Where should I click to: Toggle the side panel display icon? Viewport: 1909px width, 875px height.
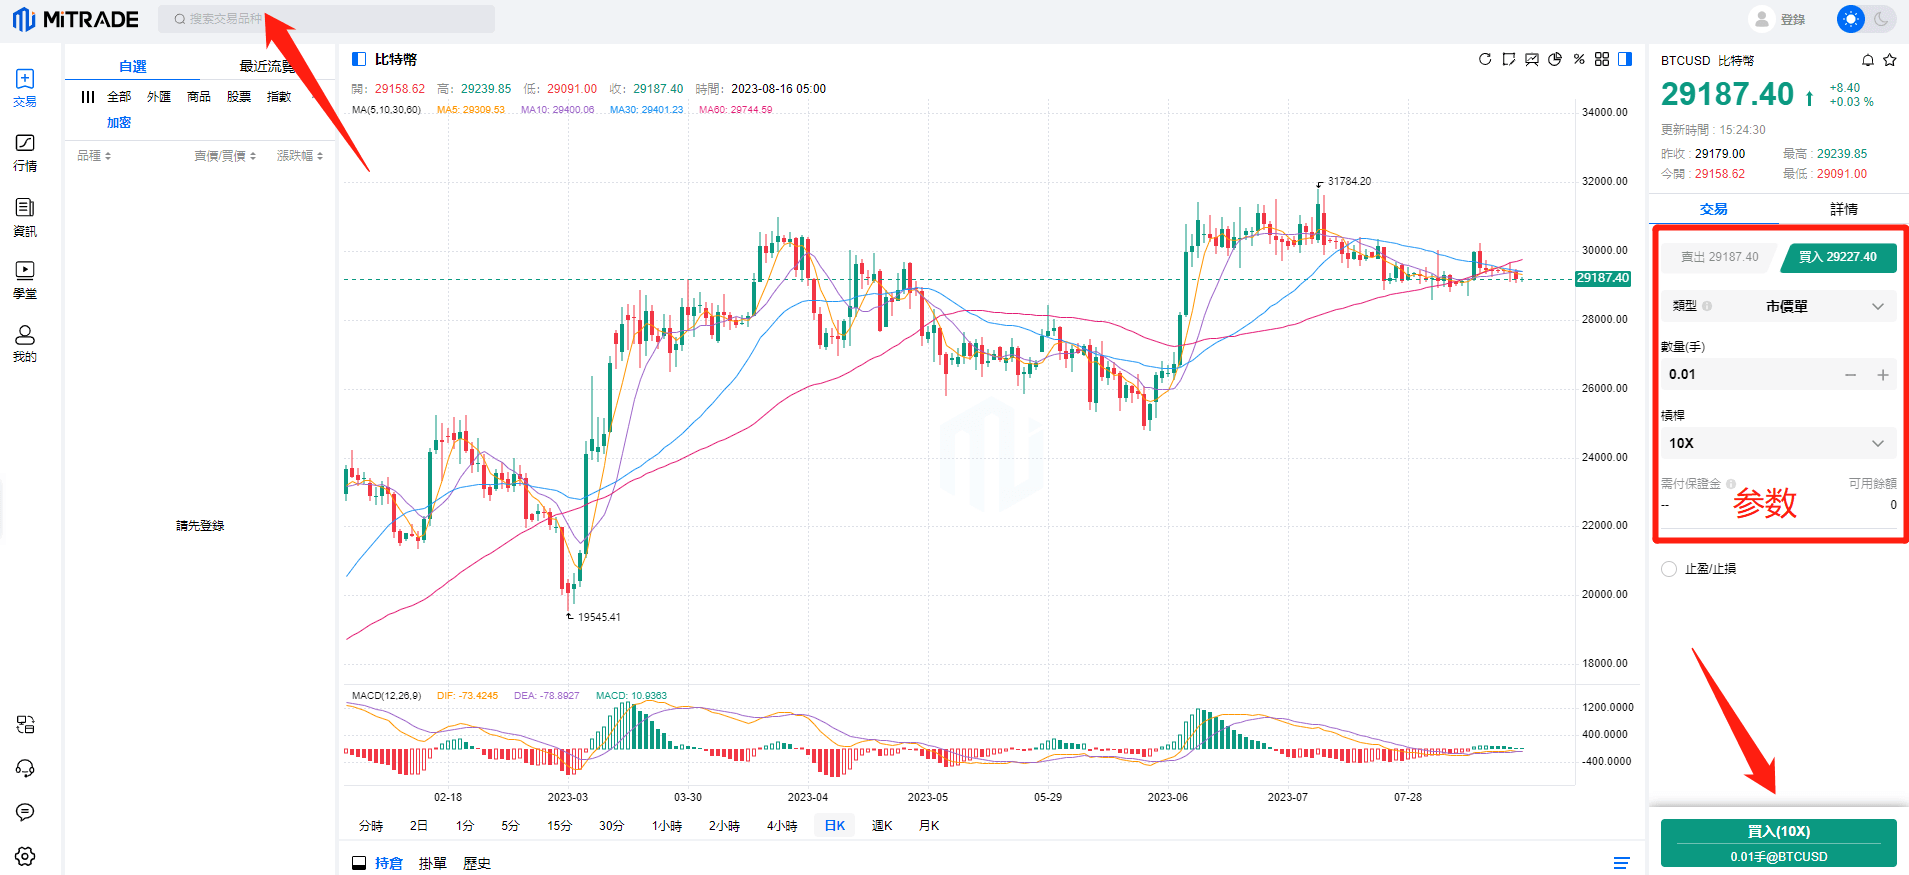[1625, 59]
